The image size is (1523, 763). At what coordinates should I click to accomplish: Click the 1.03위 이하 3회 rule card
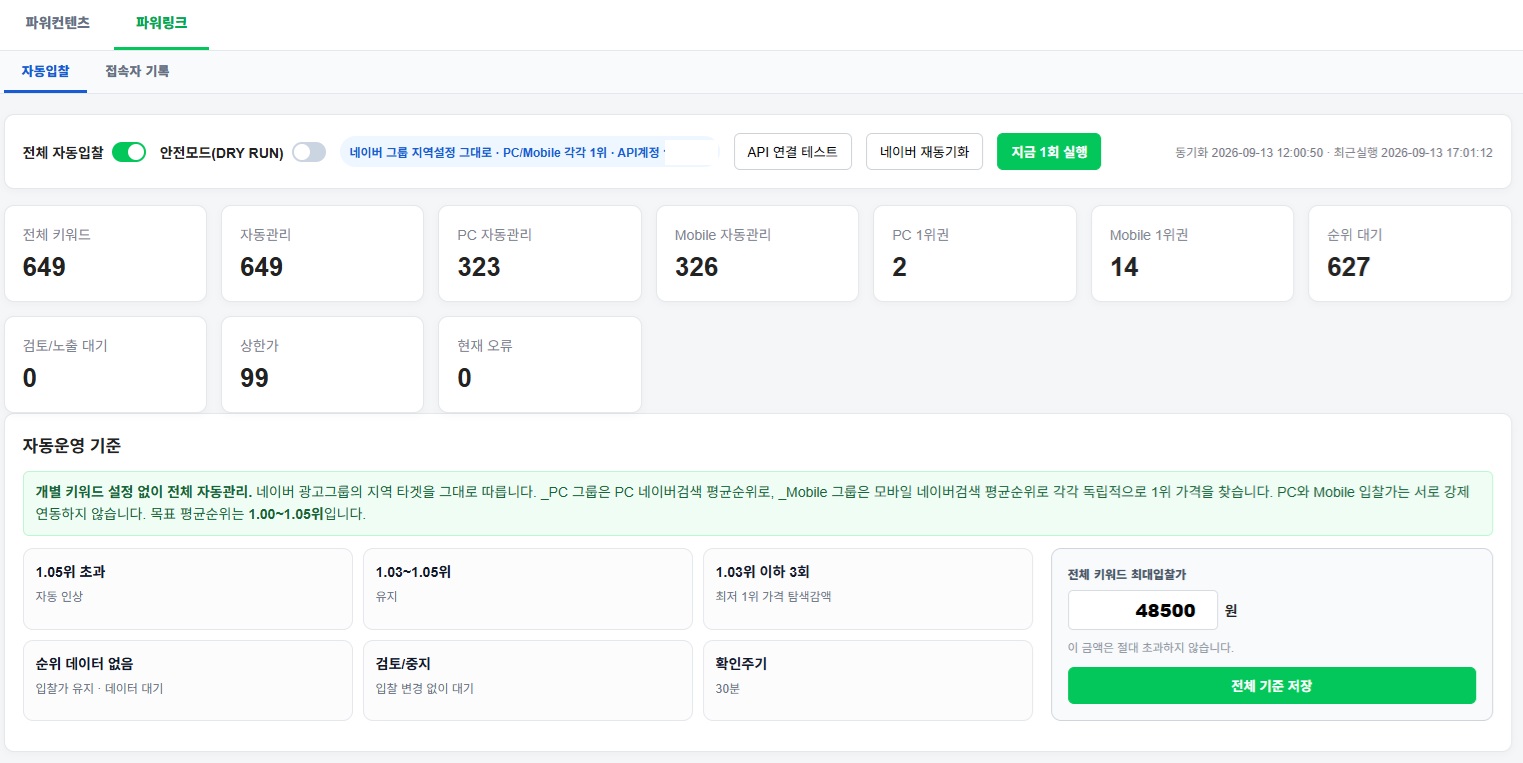point(868,589)
